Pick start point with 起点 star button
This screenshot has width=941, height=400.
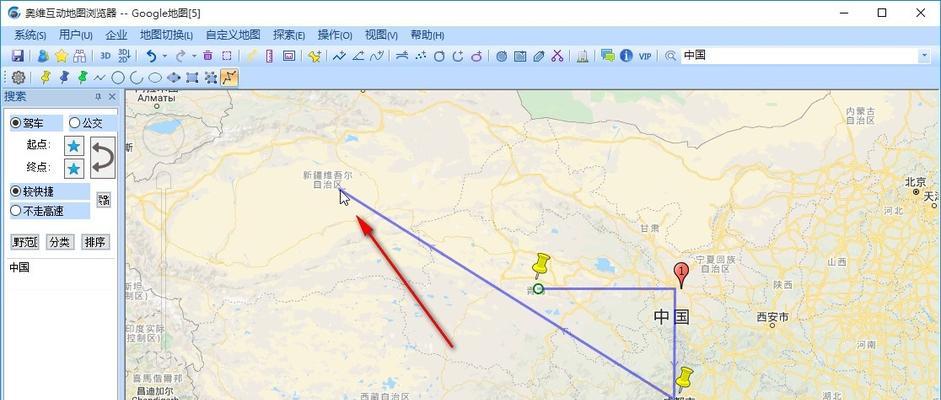click(x=74, y=146)
